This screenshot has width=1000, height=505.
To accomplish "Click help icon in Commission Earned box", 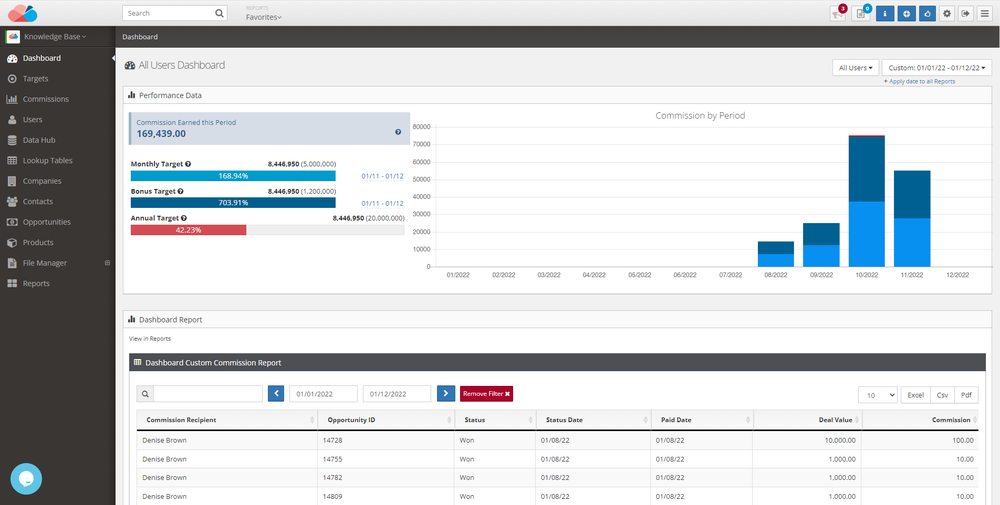I will coord(398,133).
